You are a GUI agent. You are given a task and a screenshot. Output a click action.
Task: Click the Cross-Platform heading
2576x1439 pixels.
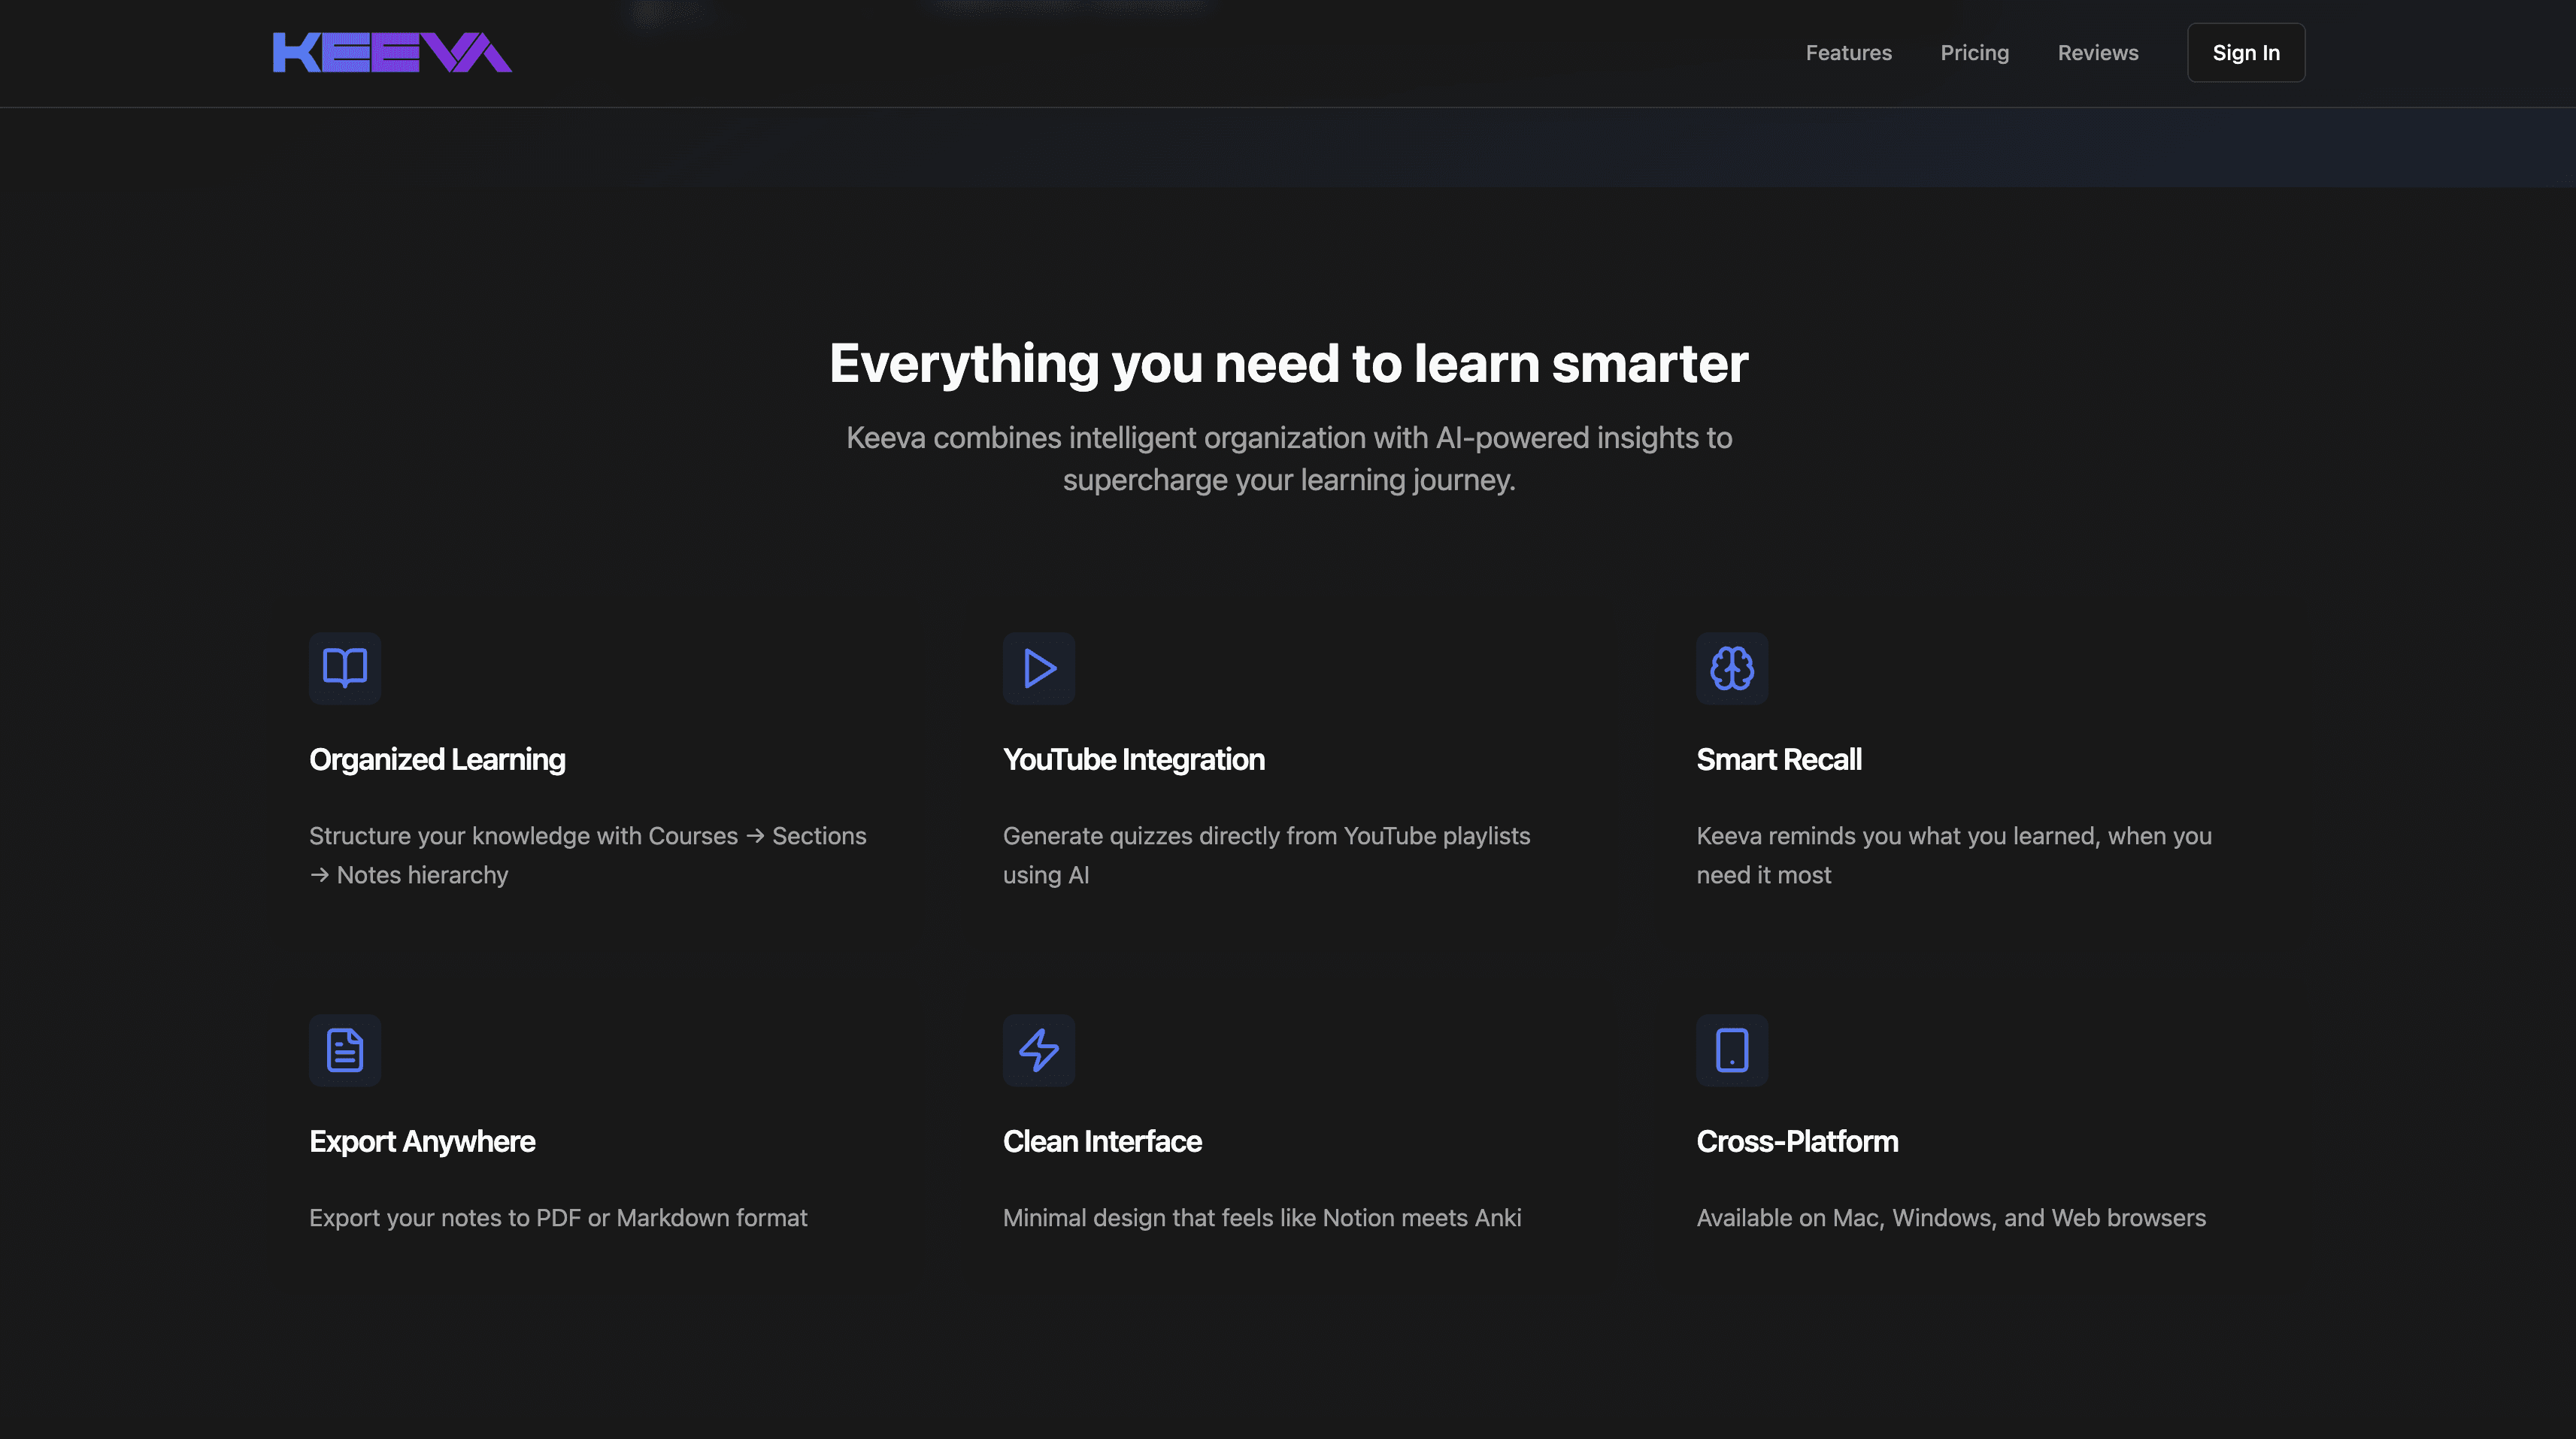(1797, 1142)
